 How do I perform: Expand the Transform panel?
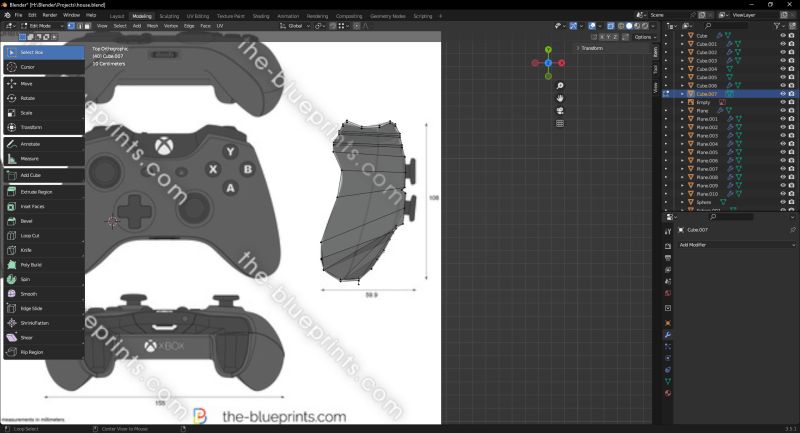pos(592,48)
